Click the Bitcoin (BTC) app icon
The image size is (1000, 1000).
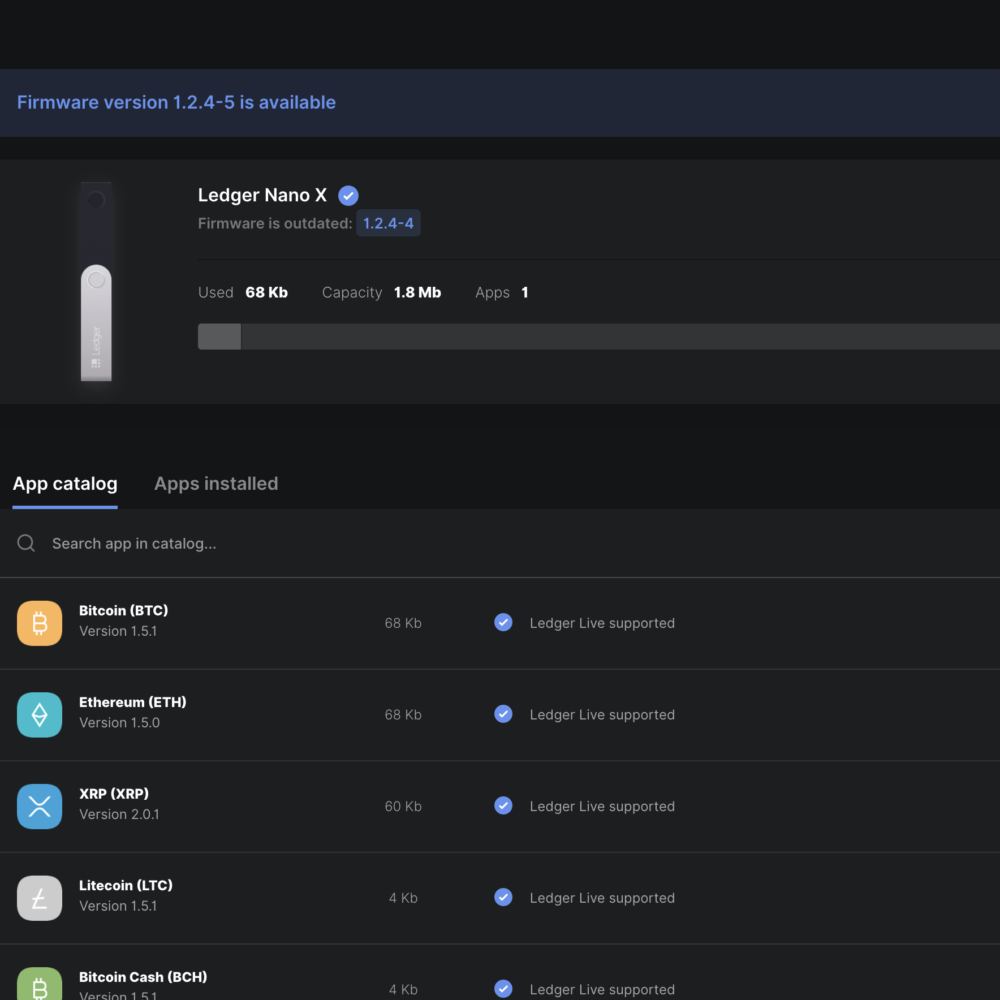tap(40, 623)
